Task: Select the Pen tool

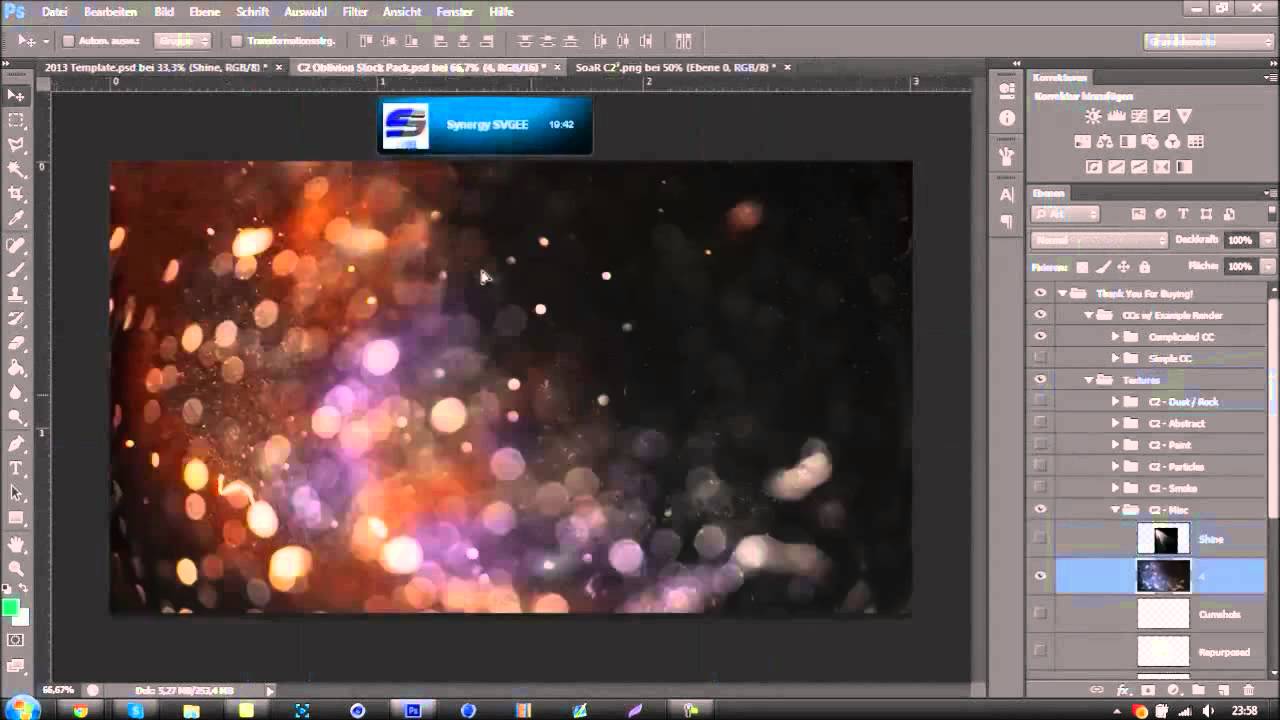Action: click(x=16, y=443)
